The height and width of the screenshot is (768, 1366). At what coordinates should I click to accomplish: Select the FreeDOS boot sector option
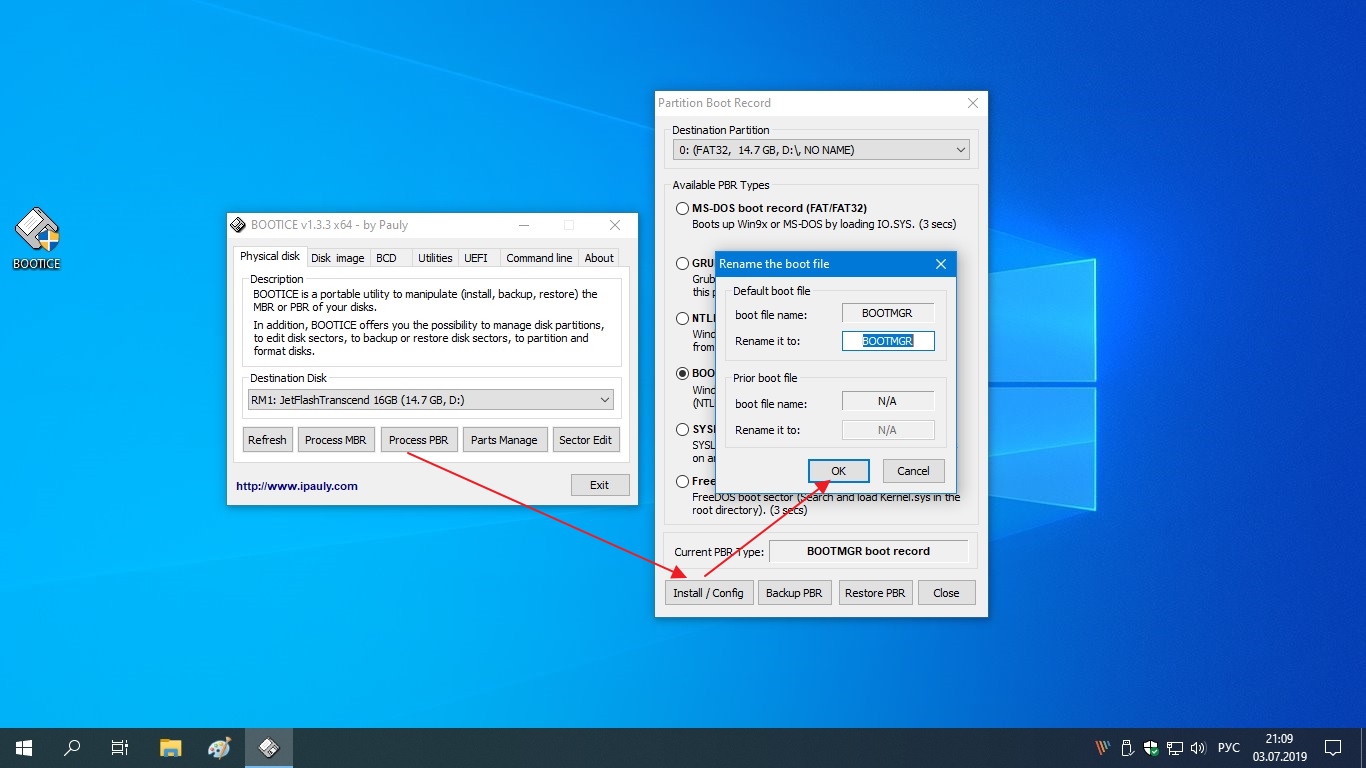(682, 482)
